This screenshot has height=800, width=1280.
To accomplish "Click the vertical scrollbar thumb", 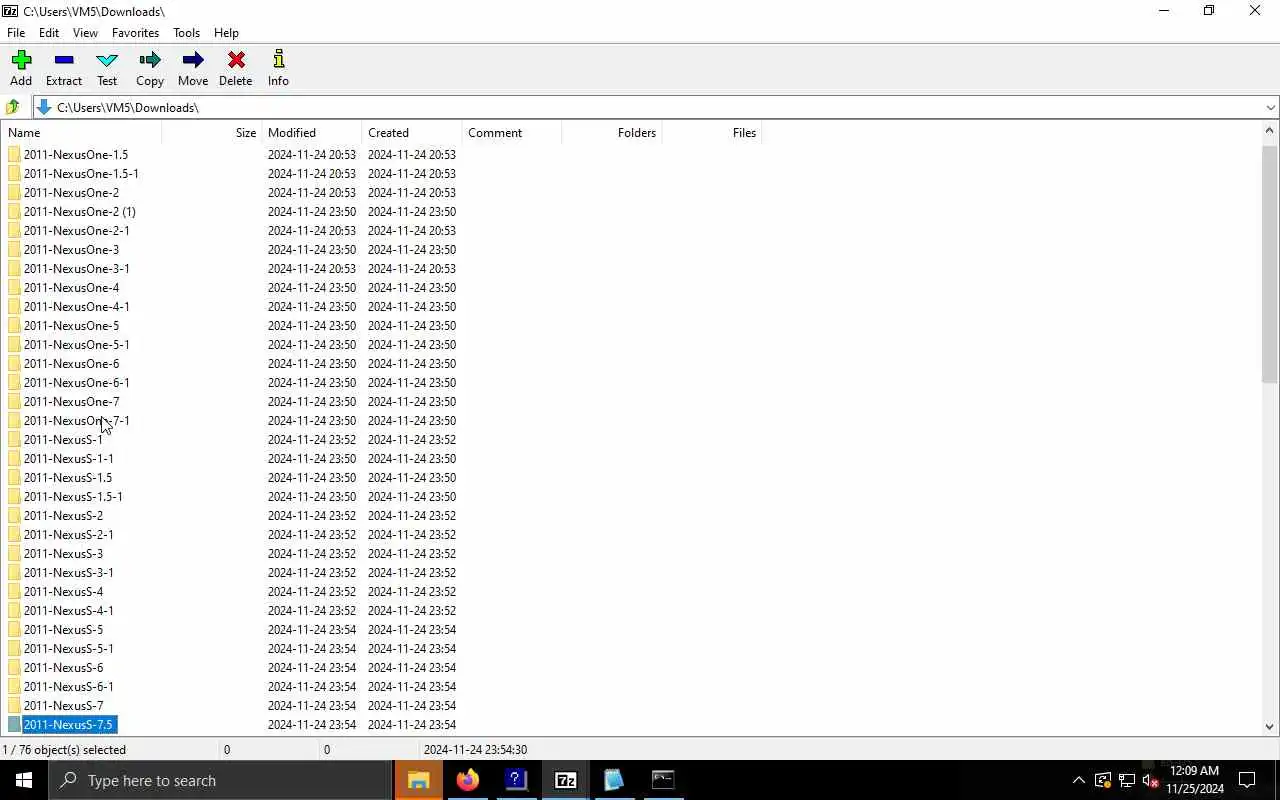I will point(1270,264).
